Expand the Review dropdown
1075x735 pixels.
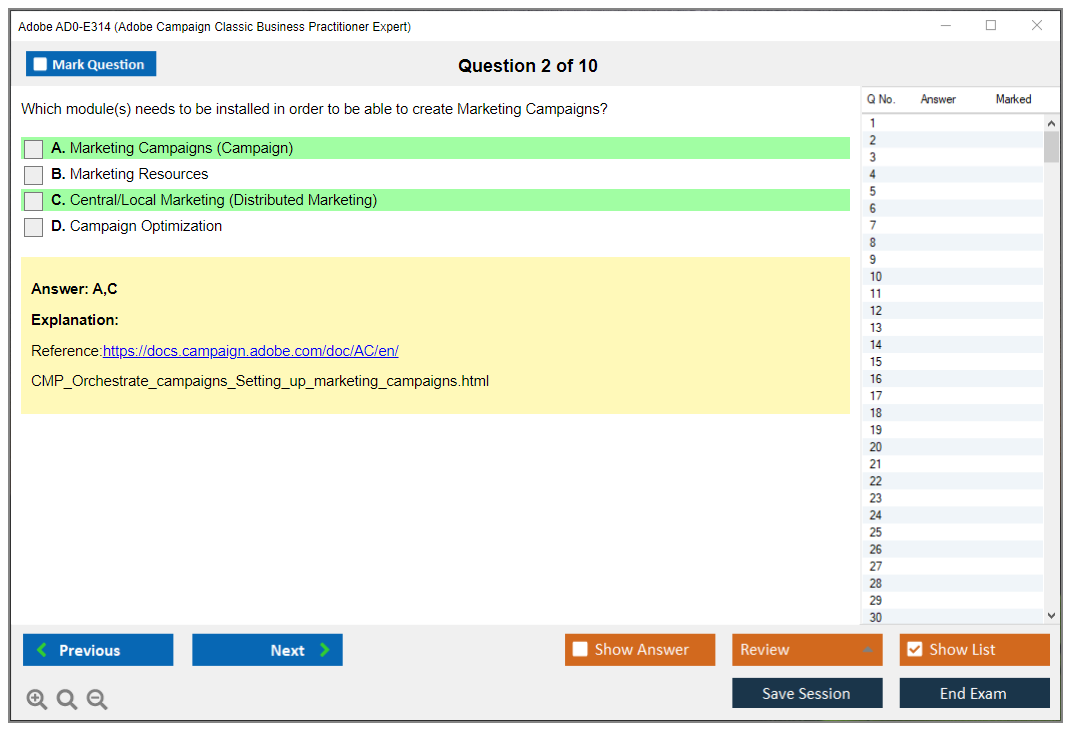(x=866, y=650)
